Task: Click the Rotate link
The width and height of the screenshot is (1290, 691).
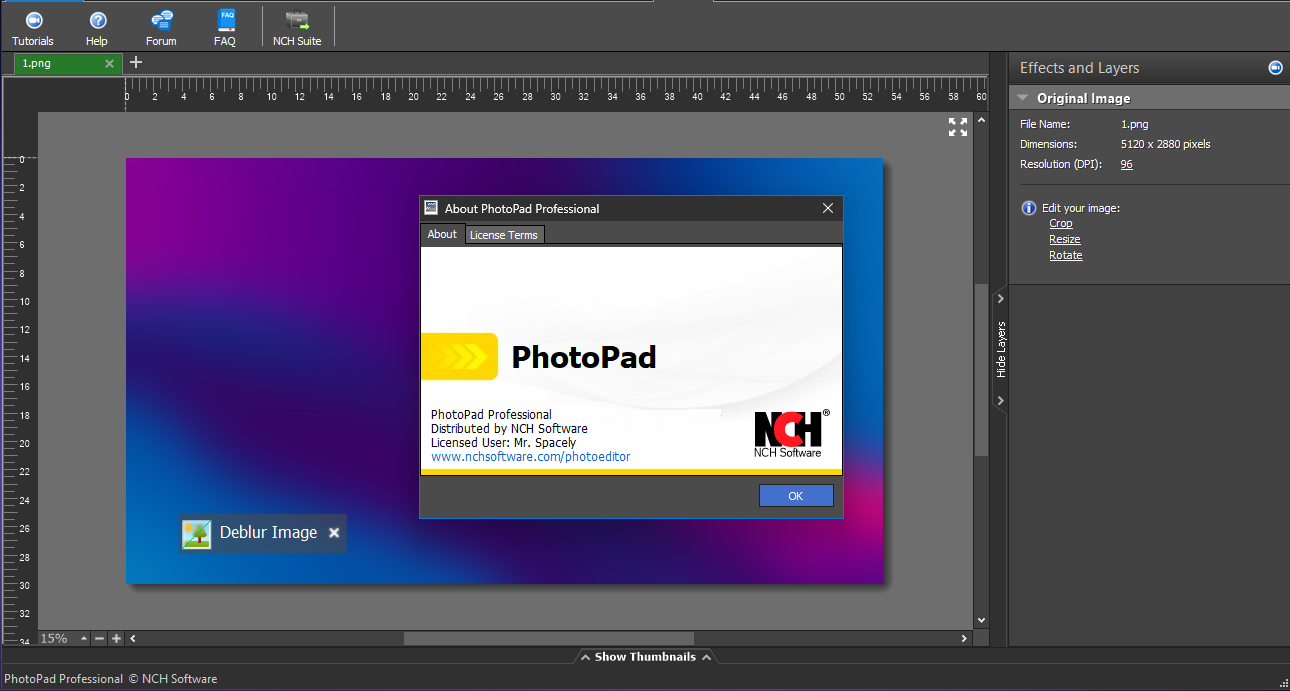Action: 1066,255
